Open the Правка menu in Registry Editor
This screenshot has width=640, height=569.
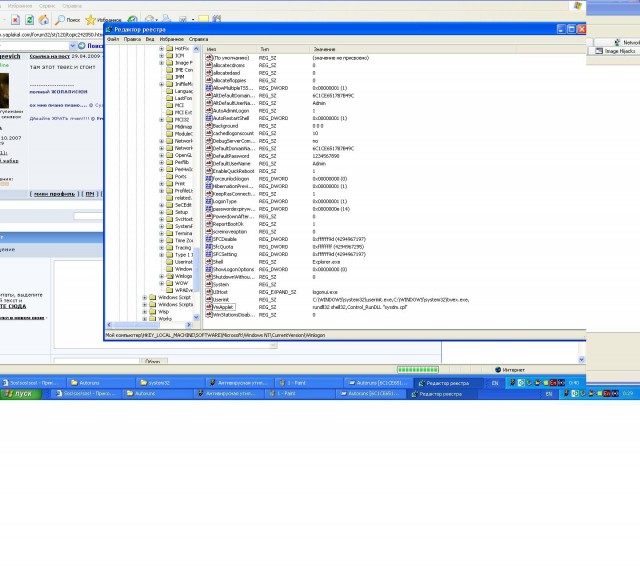132,39
